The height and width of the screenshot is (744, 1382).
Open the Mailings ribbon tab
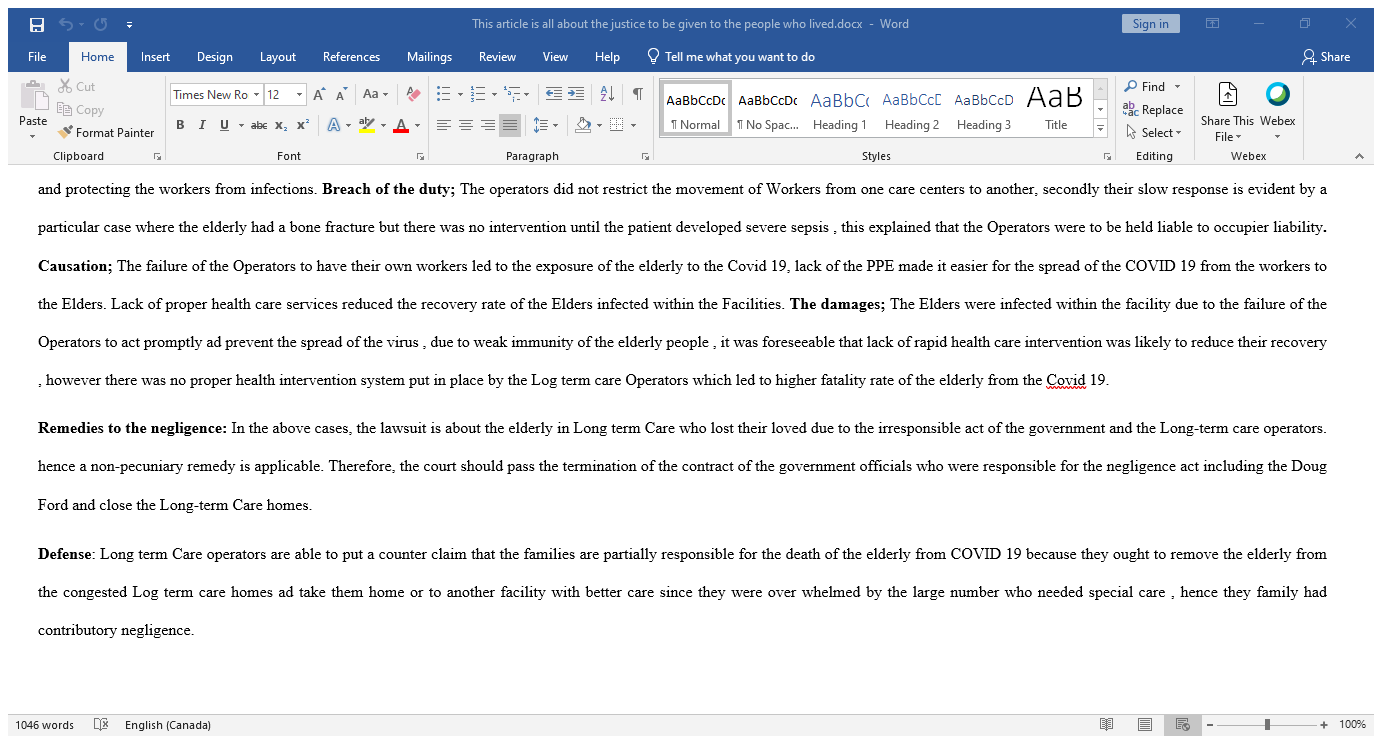pyautogui.click(x=429, y=57)
